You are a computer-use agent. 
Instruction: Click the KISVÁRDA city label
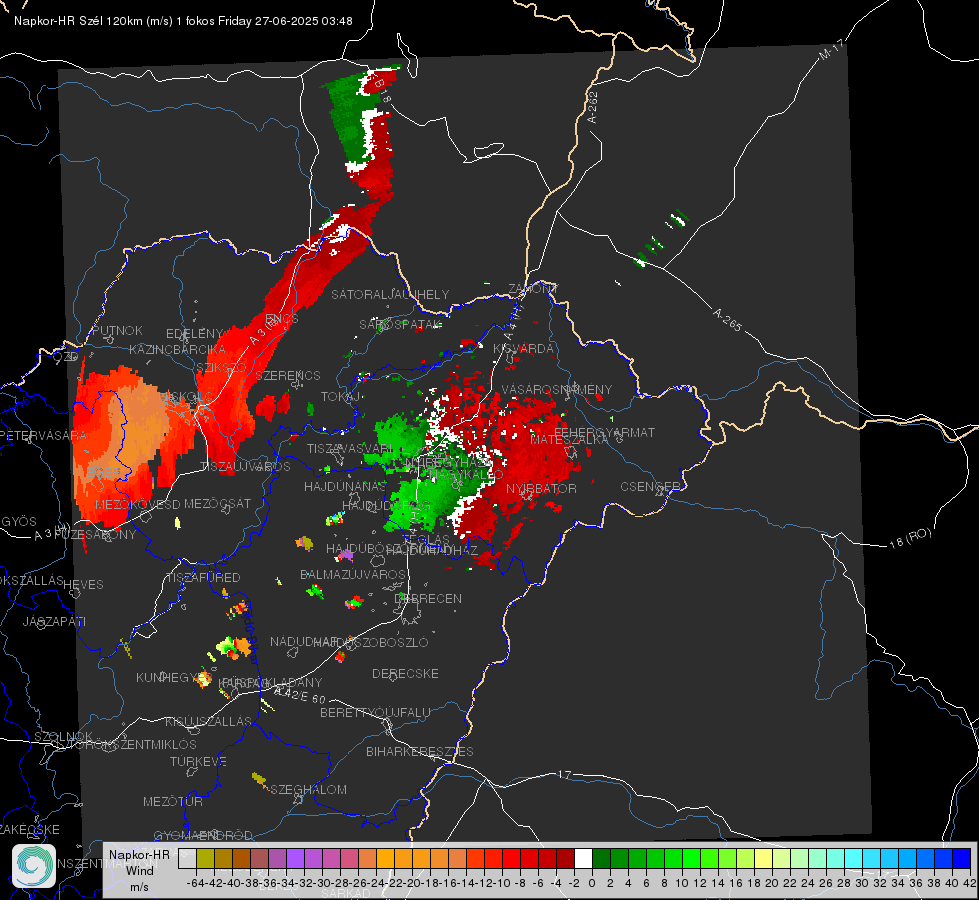coord(523,349)
